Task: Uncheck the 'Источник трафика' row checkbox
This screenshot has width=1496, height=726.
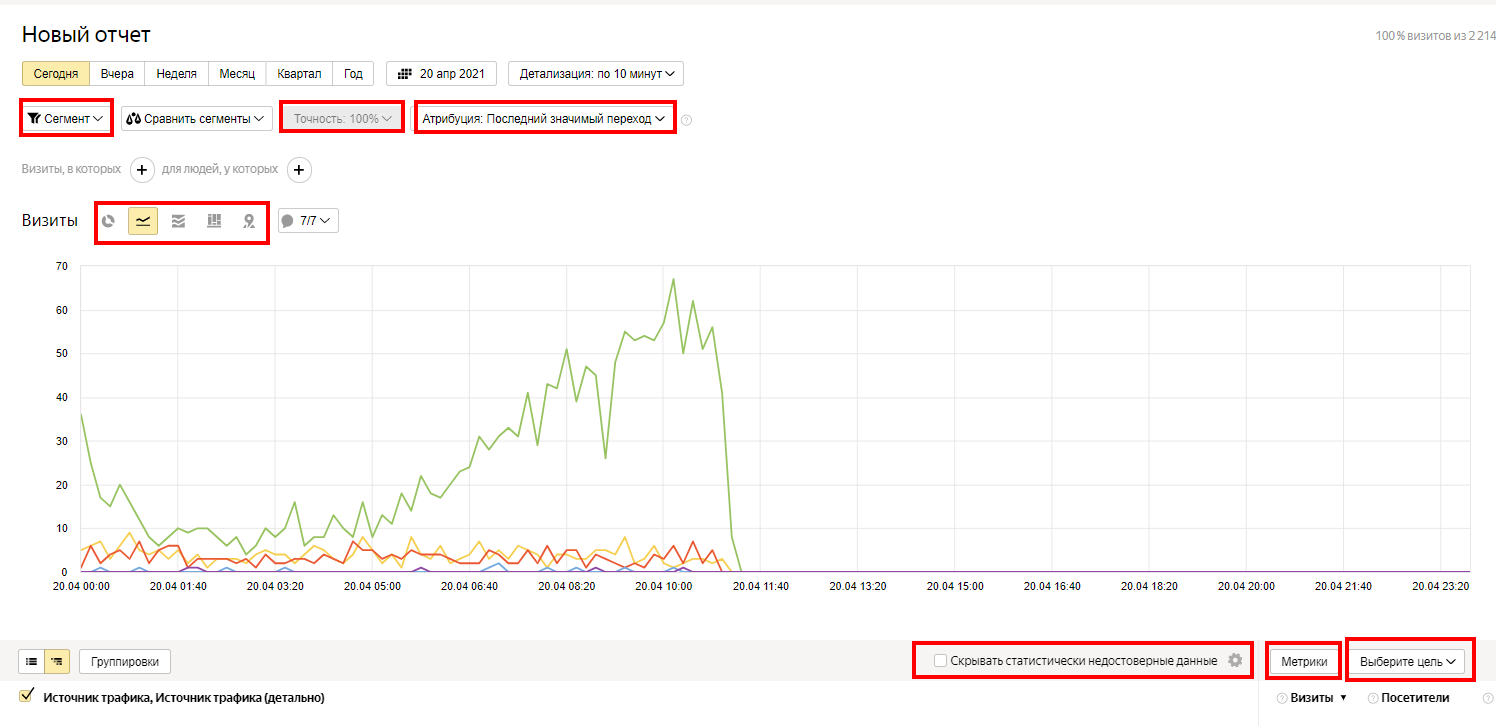Action: [x=26, y=696]
